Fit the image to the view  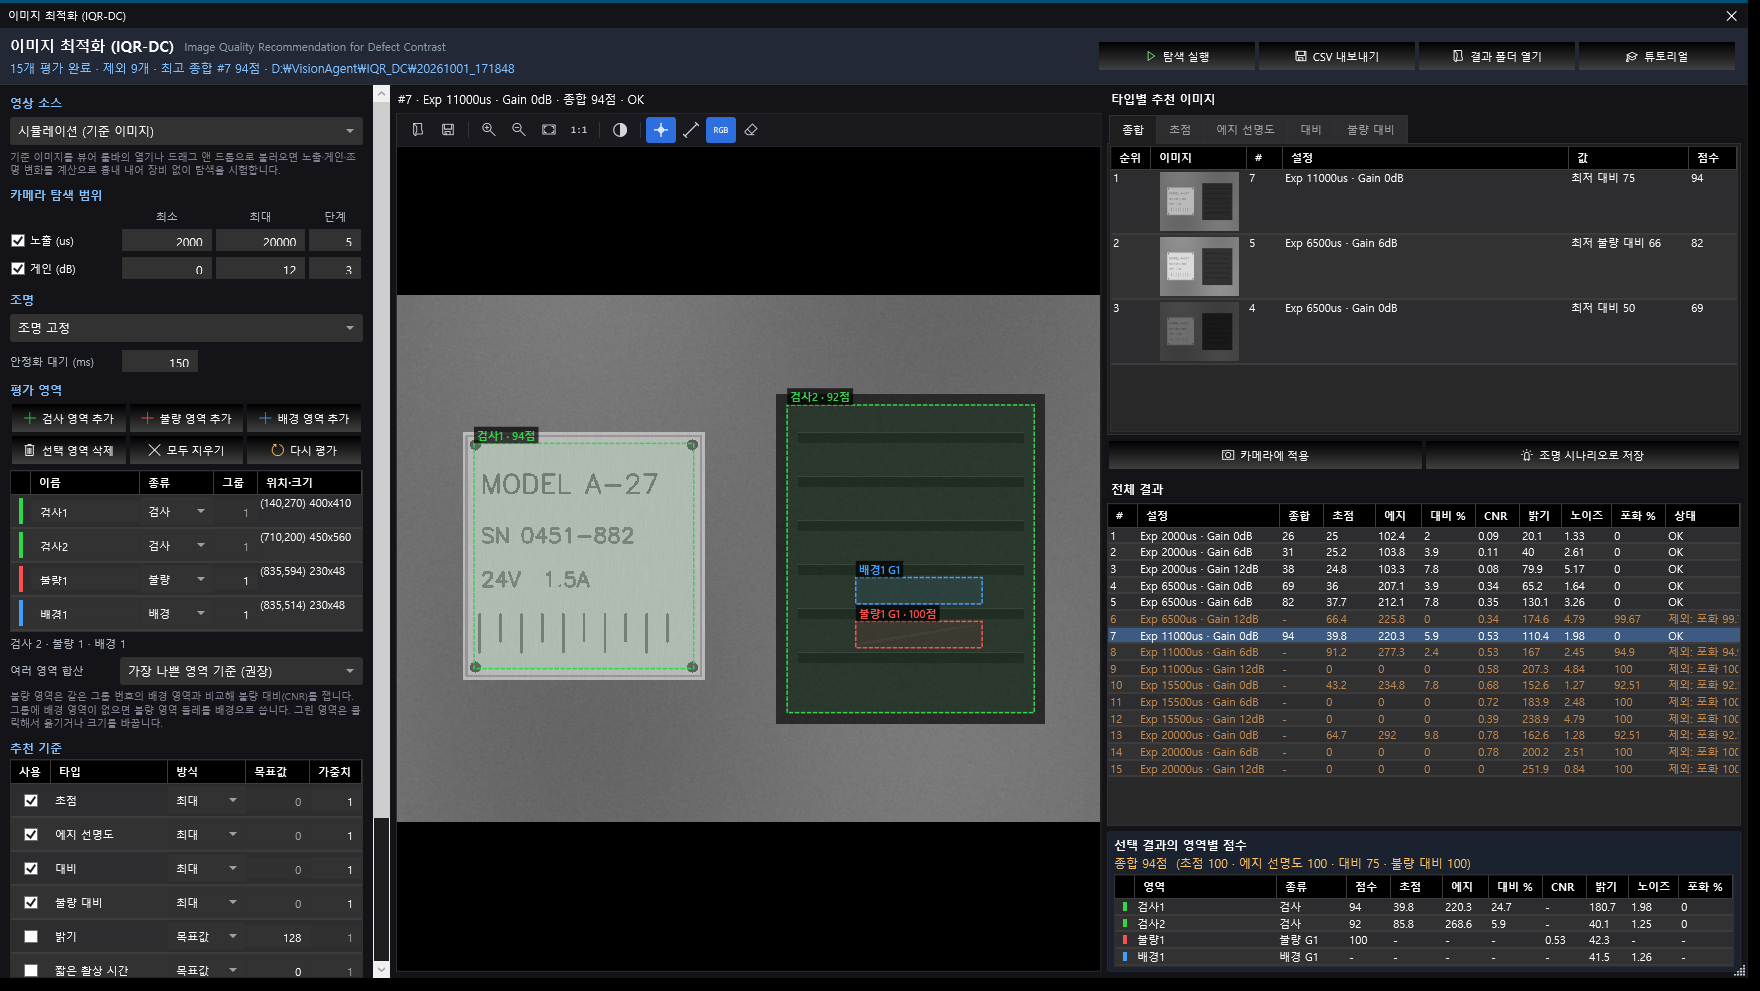[549, 130]
